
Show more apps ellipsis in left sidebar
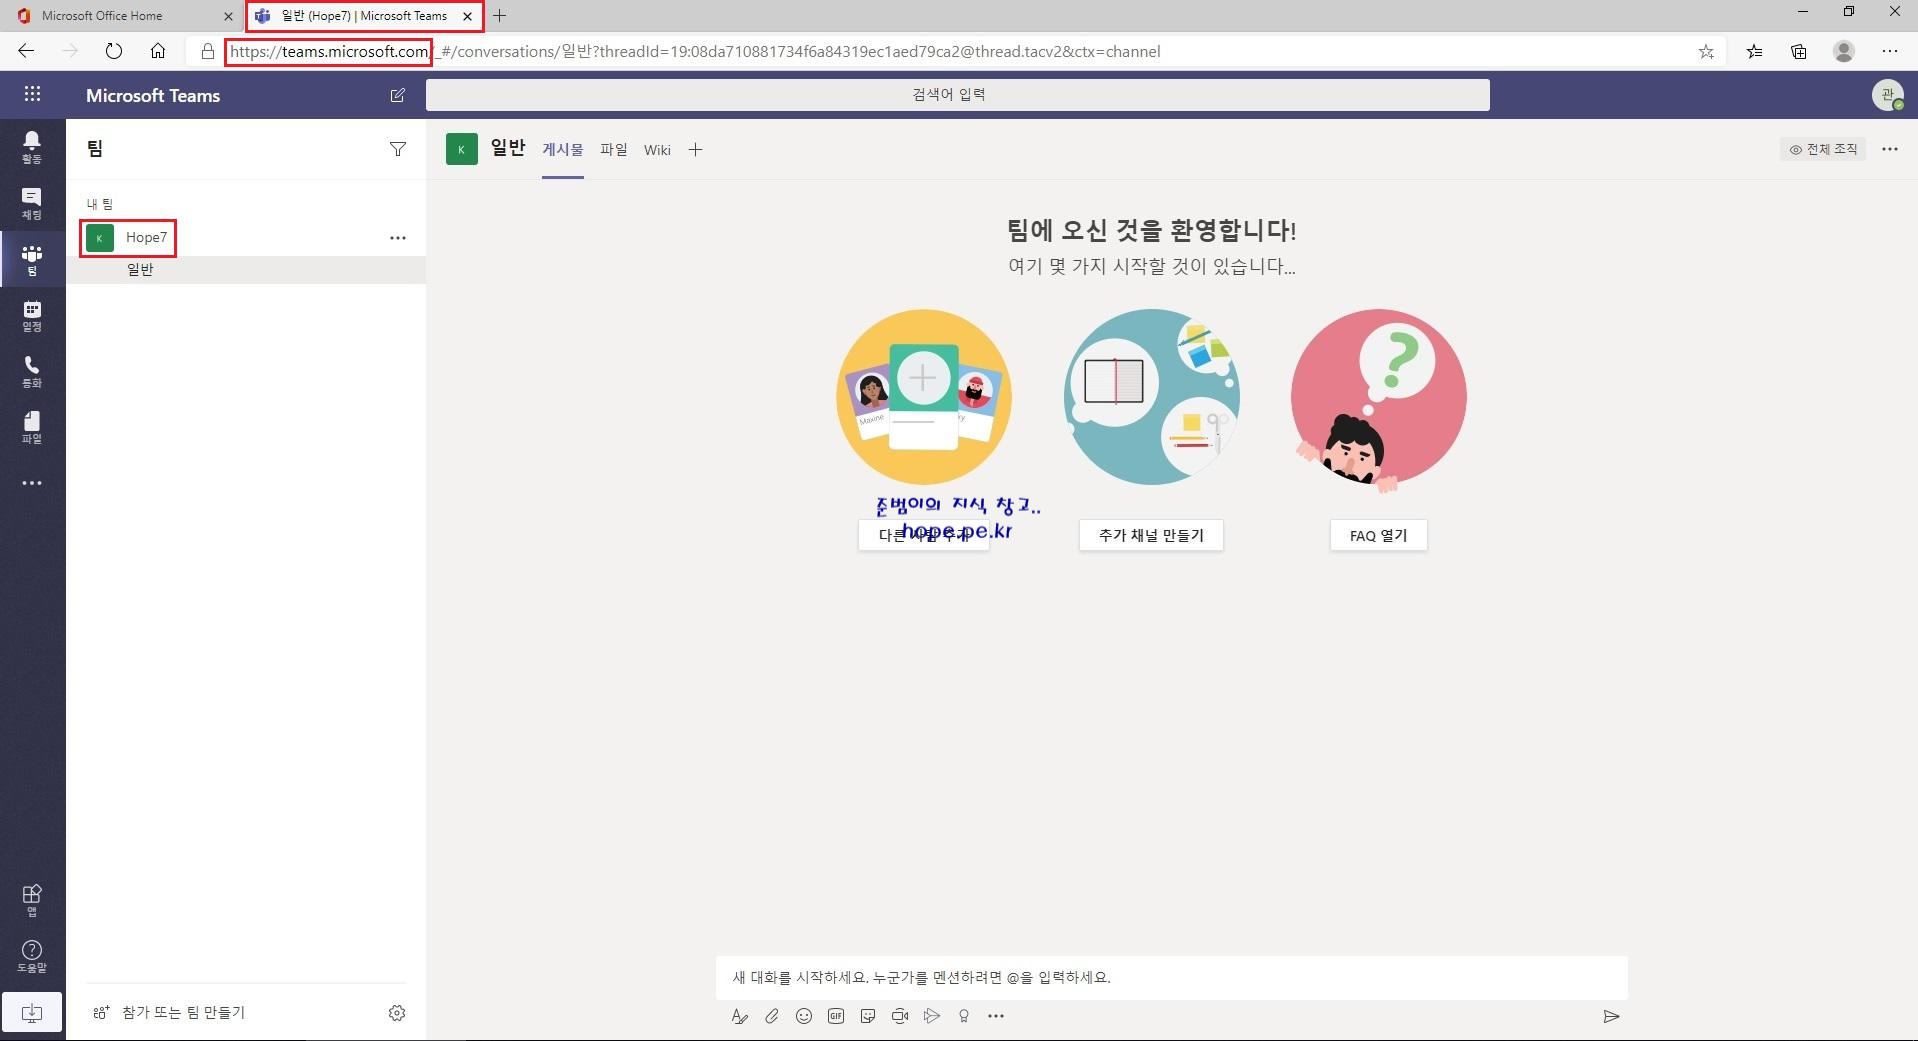pyautogui.click(x=32, y=483)
